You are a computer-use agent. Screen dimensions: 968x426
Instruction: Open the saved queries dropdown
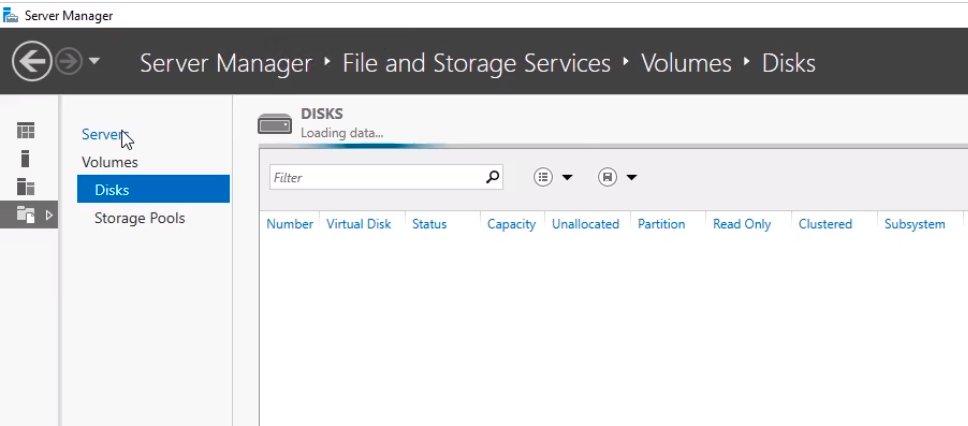[x=617, y=177]
